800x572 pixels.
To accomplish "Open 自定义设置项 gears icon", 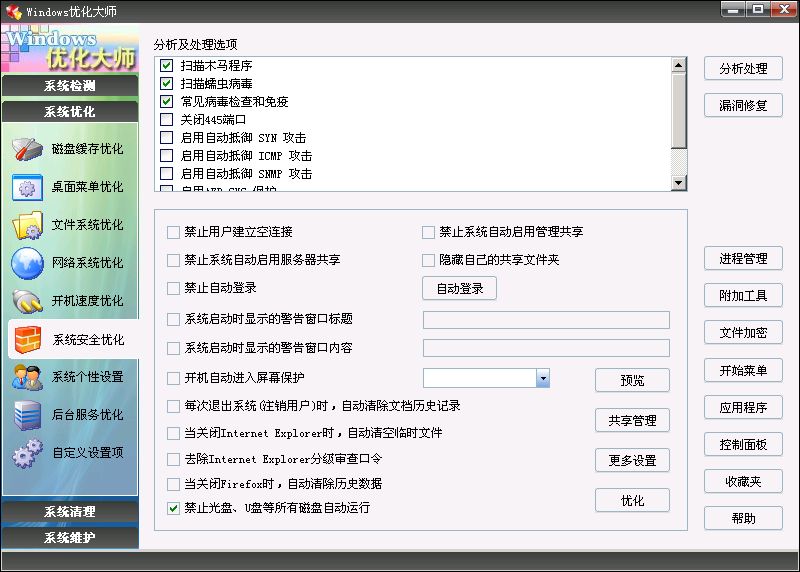I will tap(28, 453).
